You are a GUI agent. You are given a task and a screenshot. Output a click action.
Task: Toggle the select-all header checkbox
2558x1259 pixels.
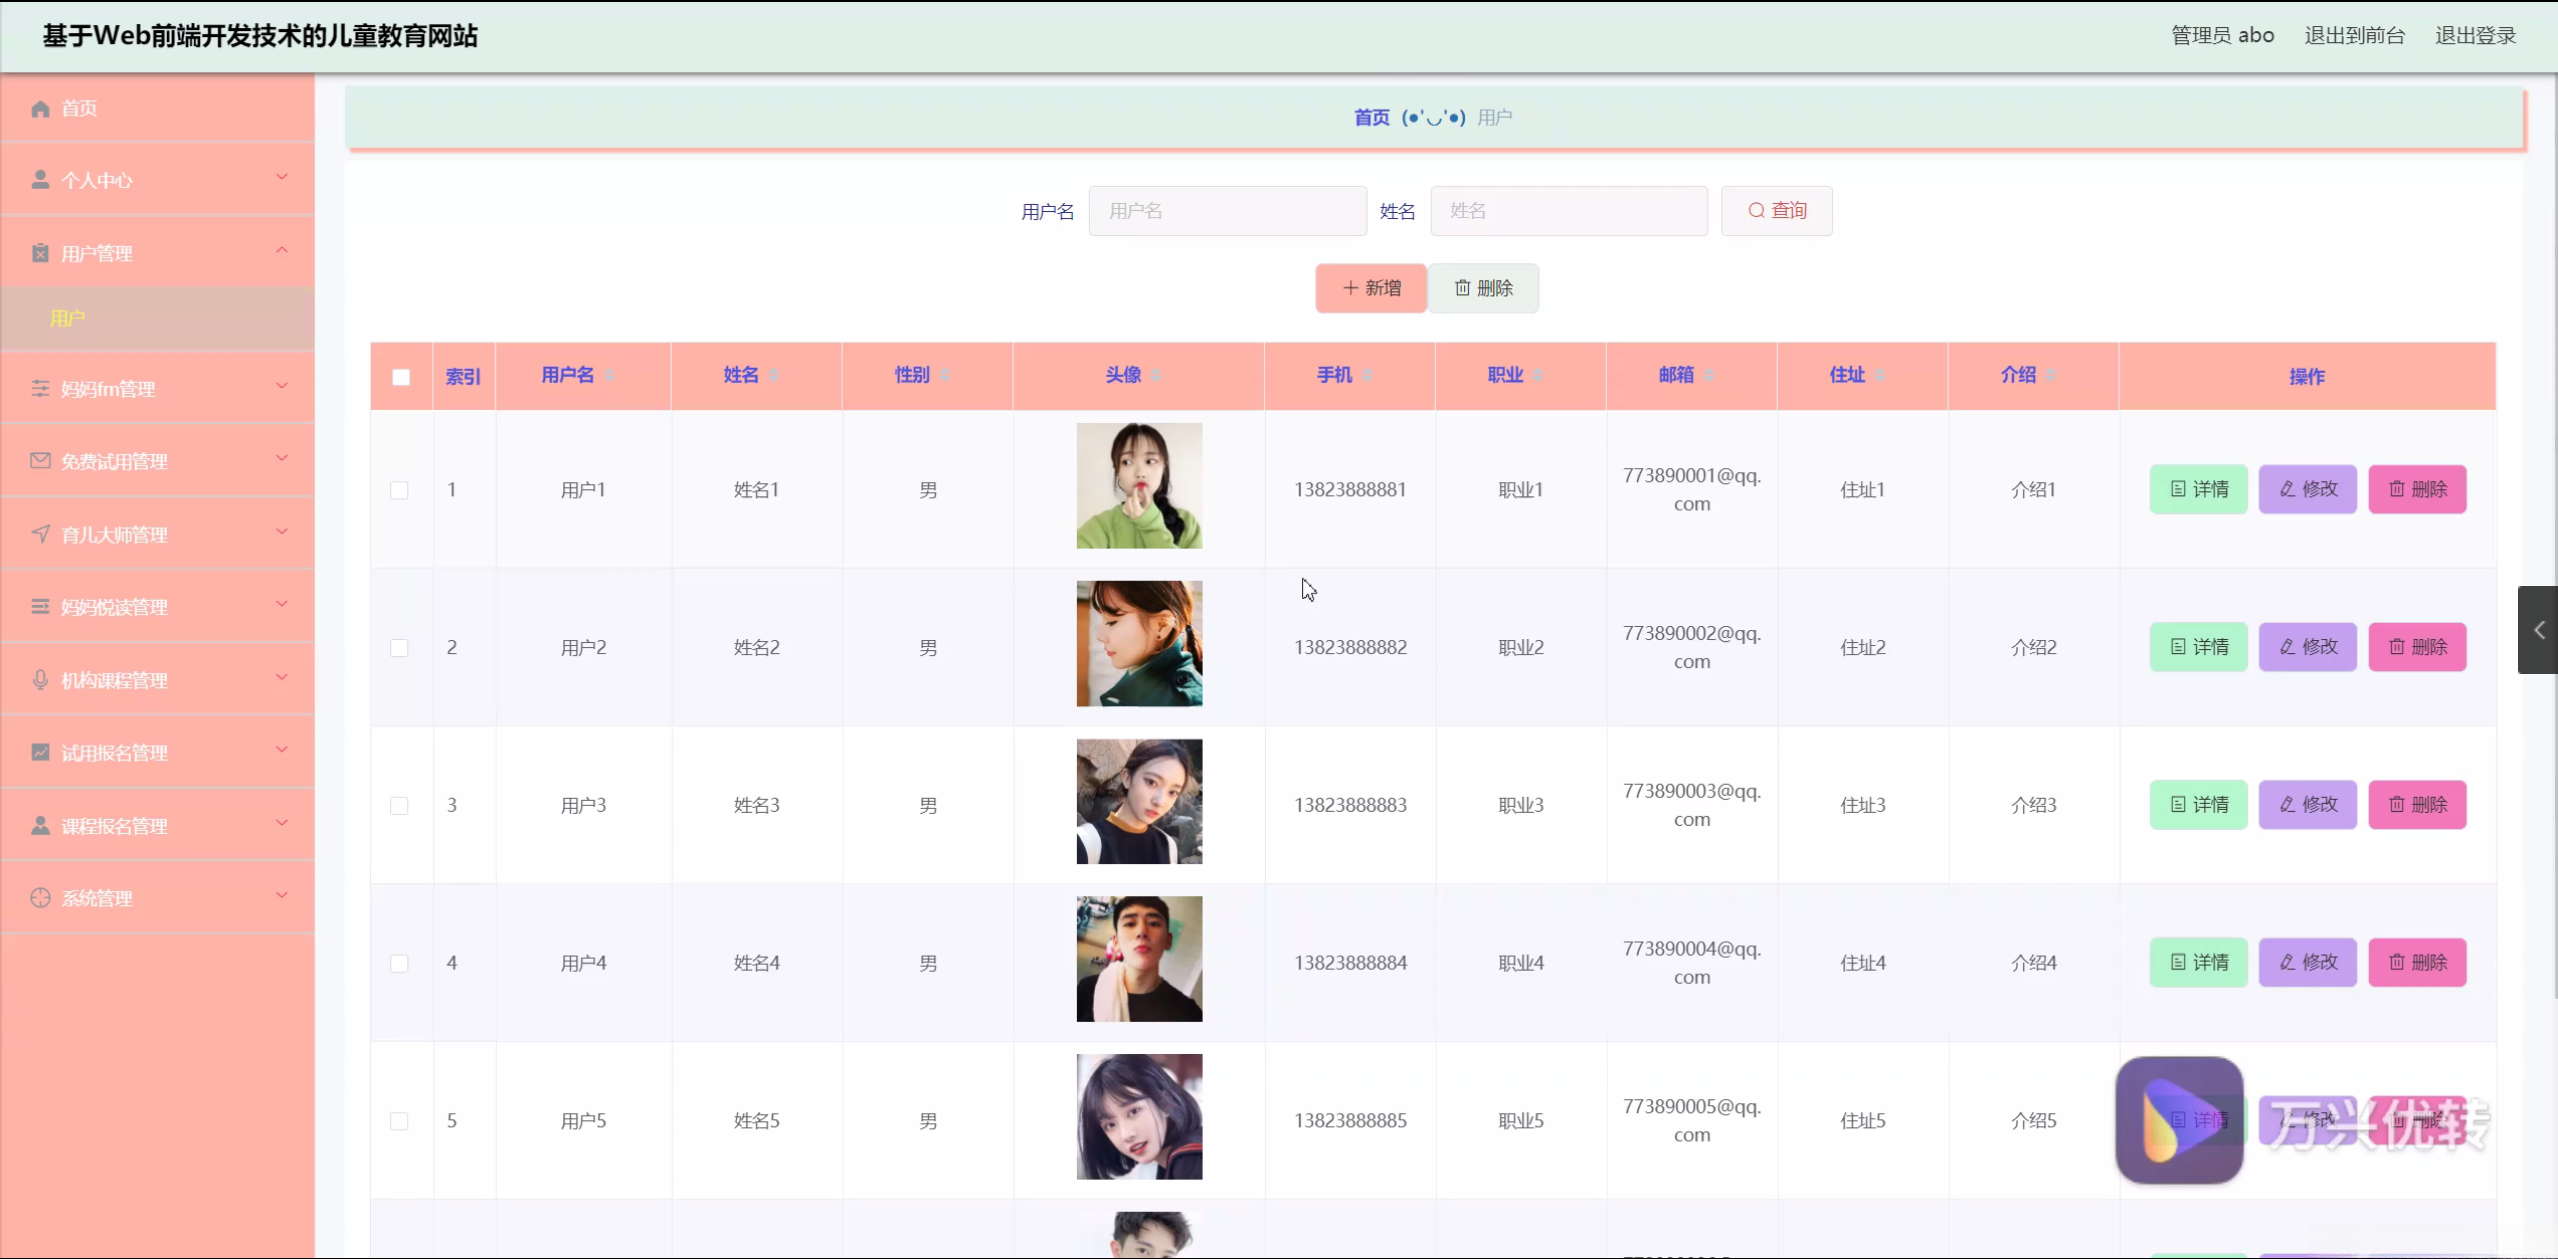pos(401,377)
